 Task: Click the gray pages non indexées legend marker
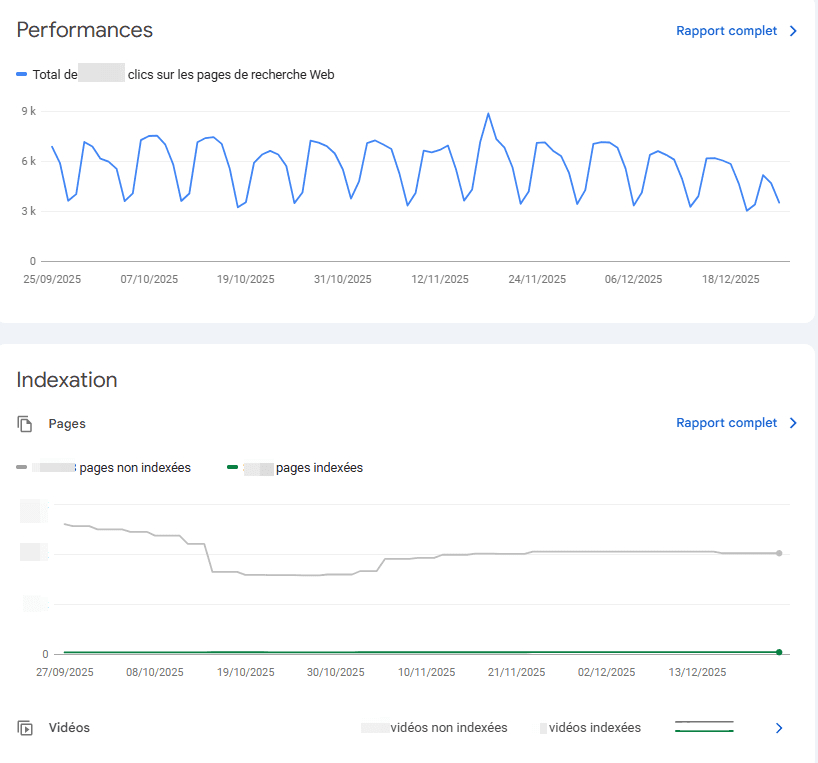(21, 467)
